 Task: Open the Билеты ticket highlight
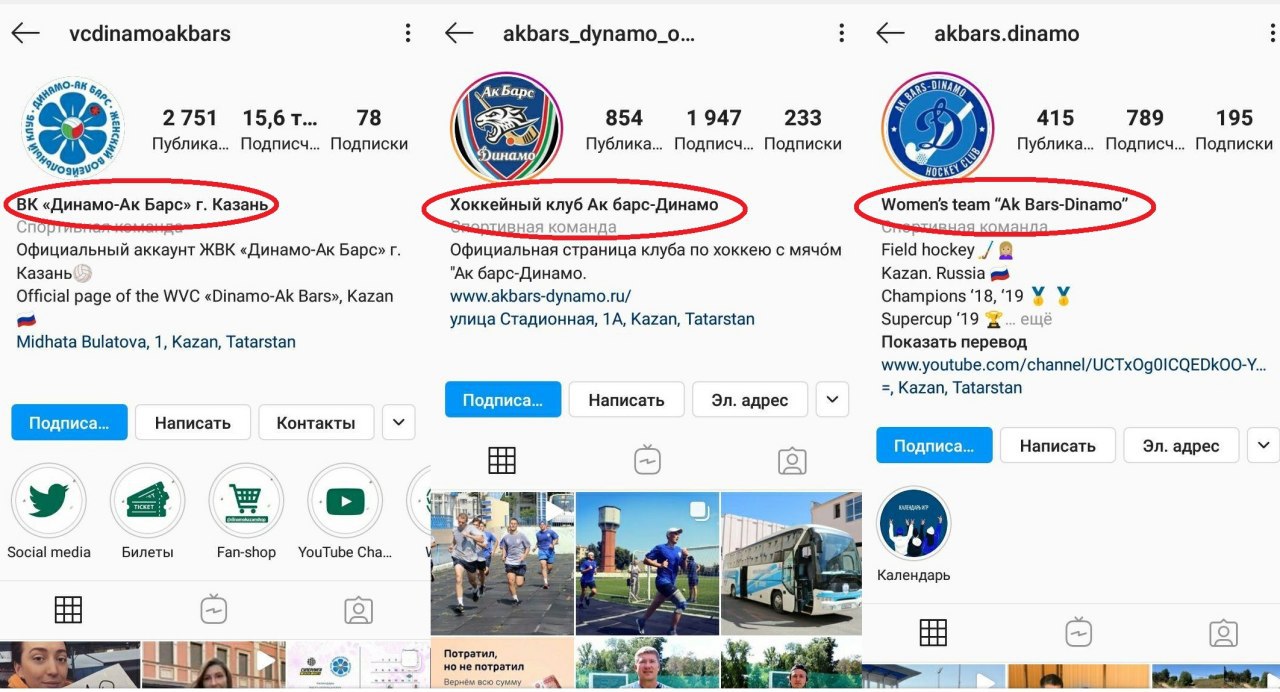click(148, 501)
